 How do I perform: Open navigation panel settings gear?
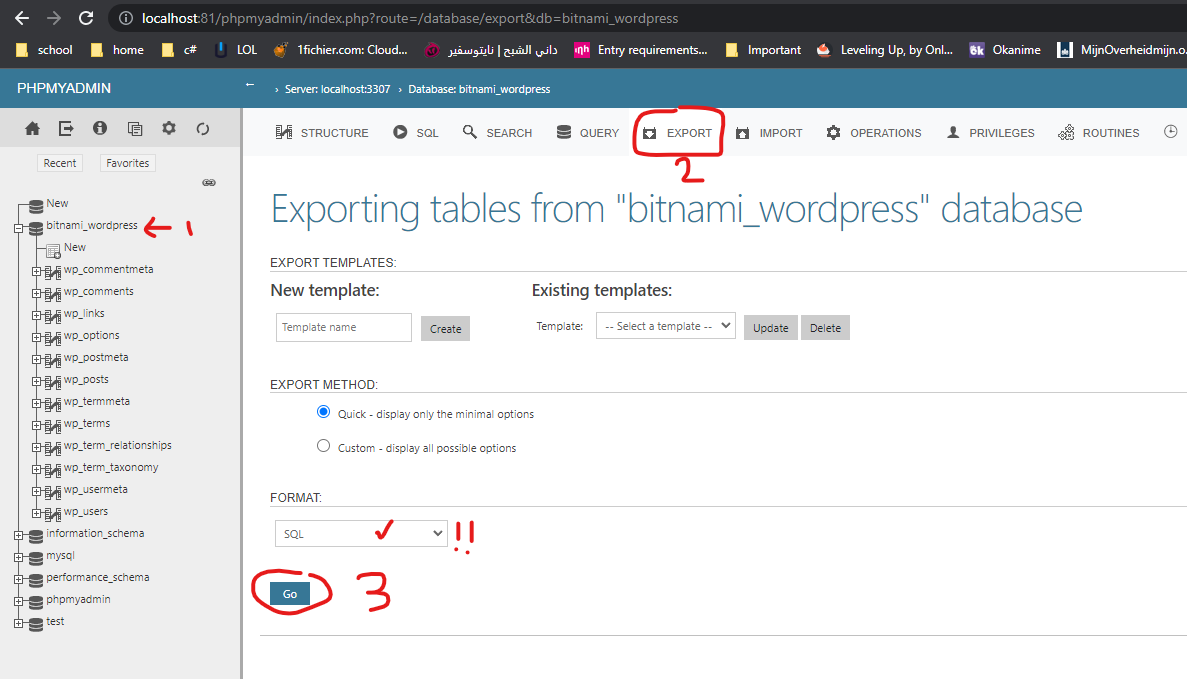[169, 128]
